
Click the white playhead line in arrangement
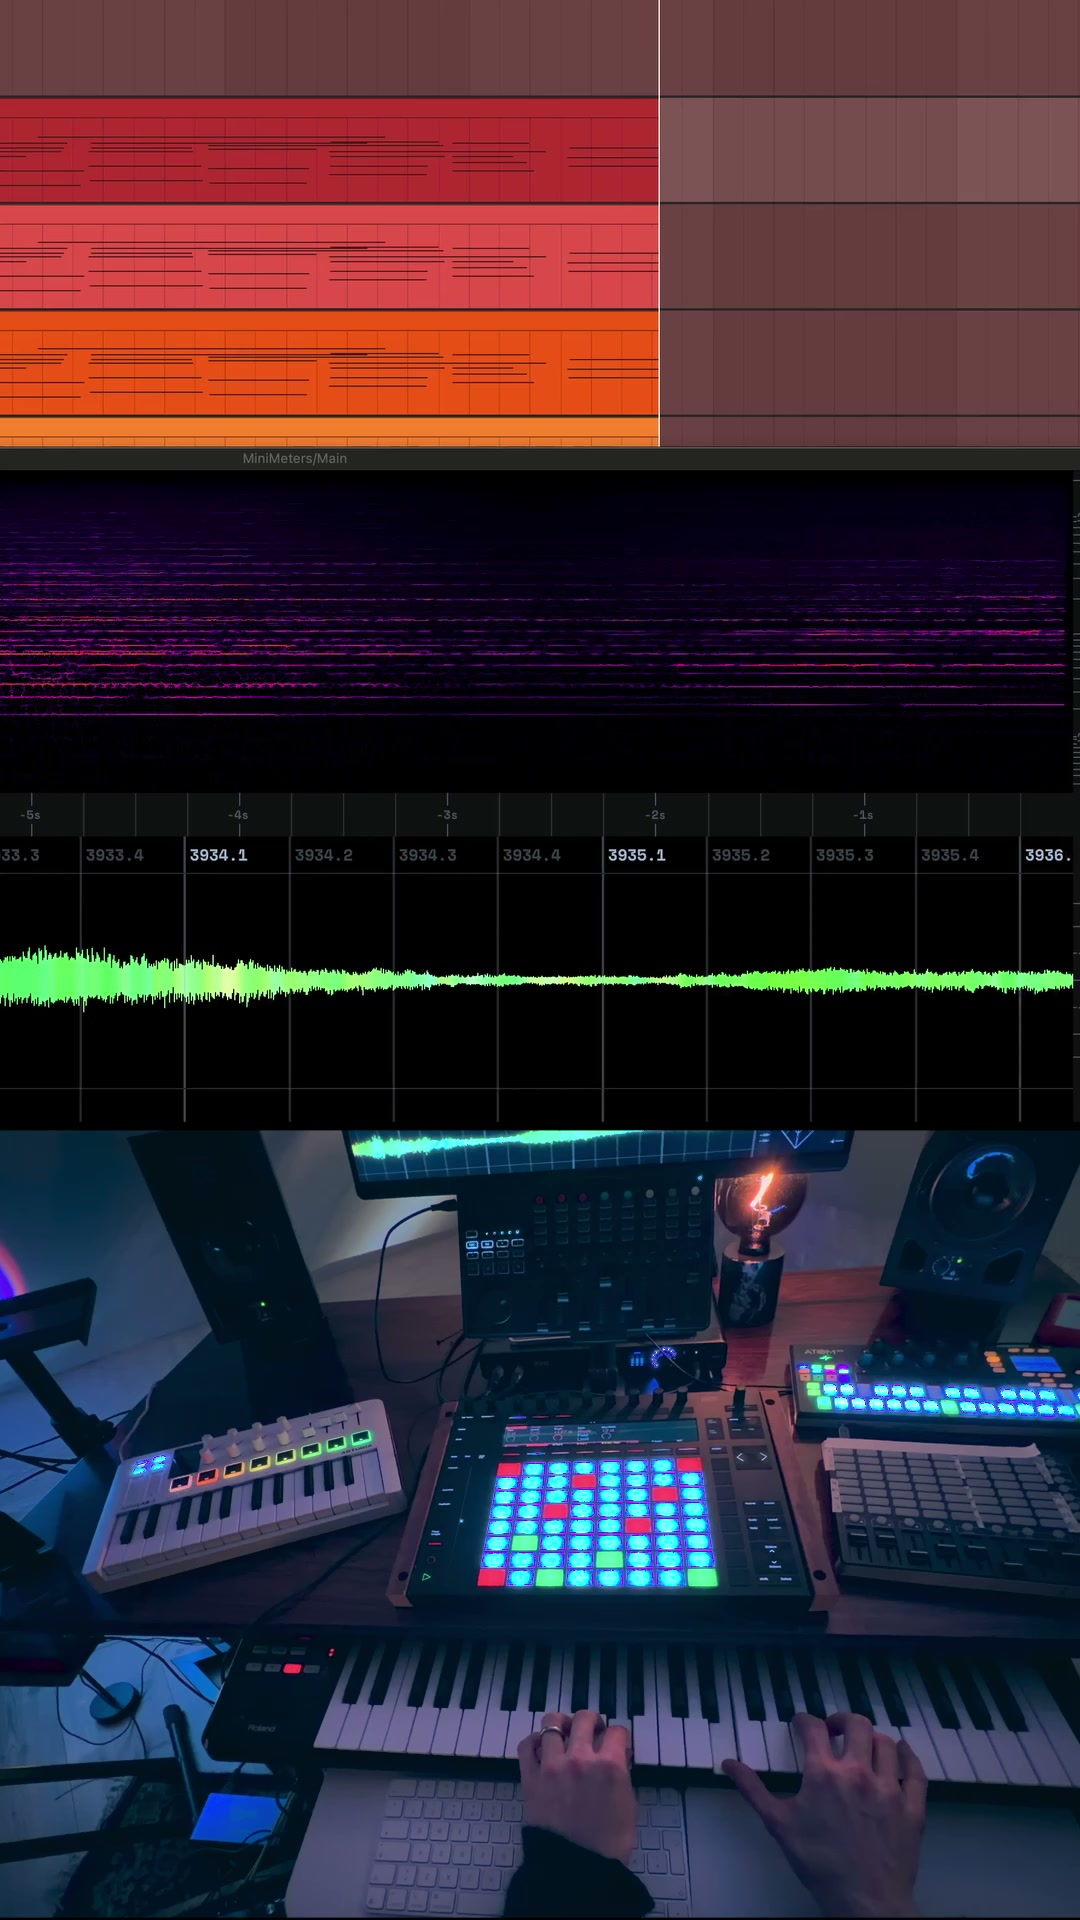tap(659, 223)
